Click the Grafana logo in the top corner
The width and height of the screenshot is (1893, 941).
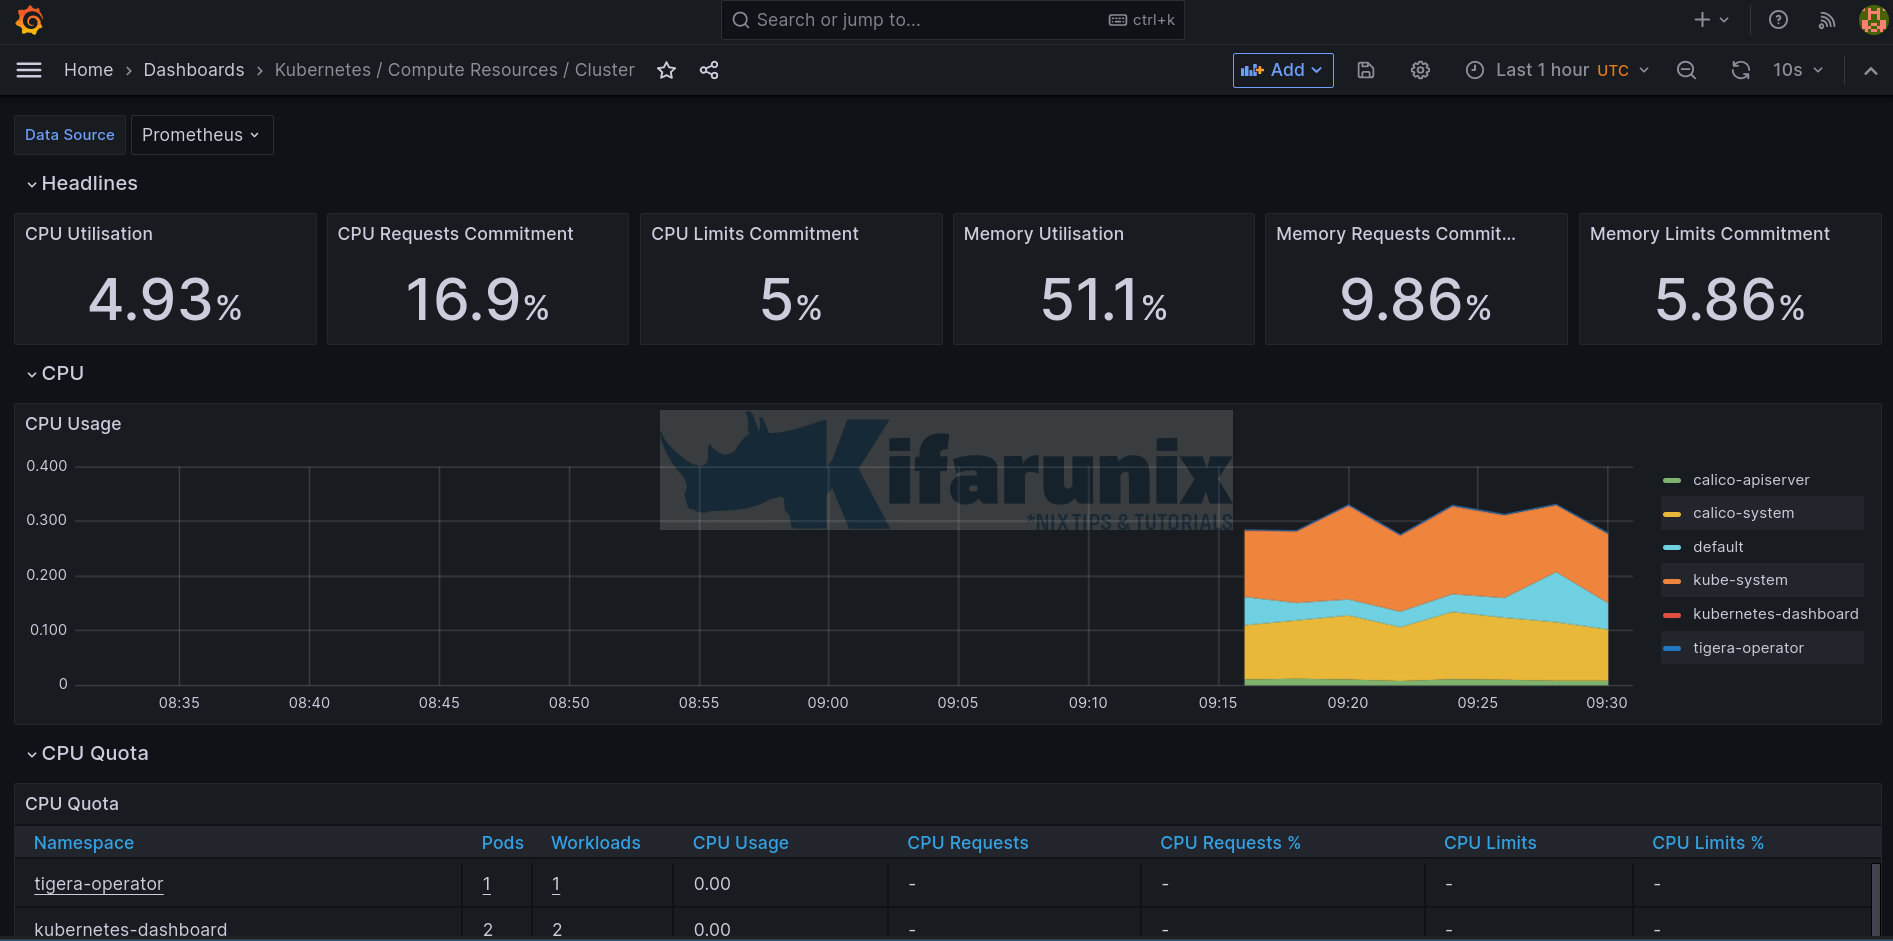coord(29,20)
